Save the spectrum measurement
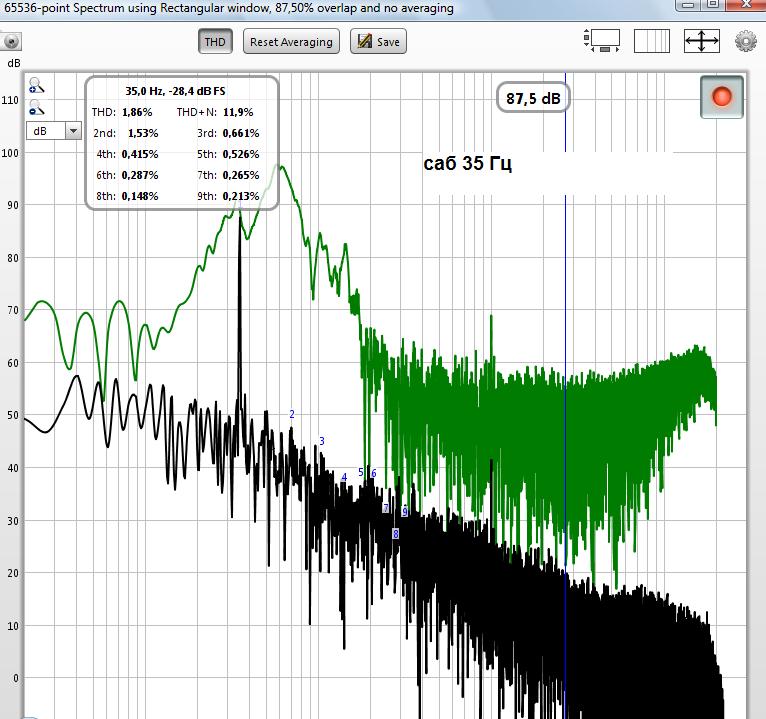The image size is (766, 719). (378, 42)
